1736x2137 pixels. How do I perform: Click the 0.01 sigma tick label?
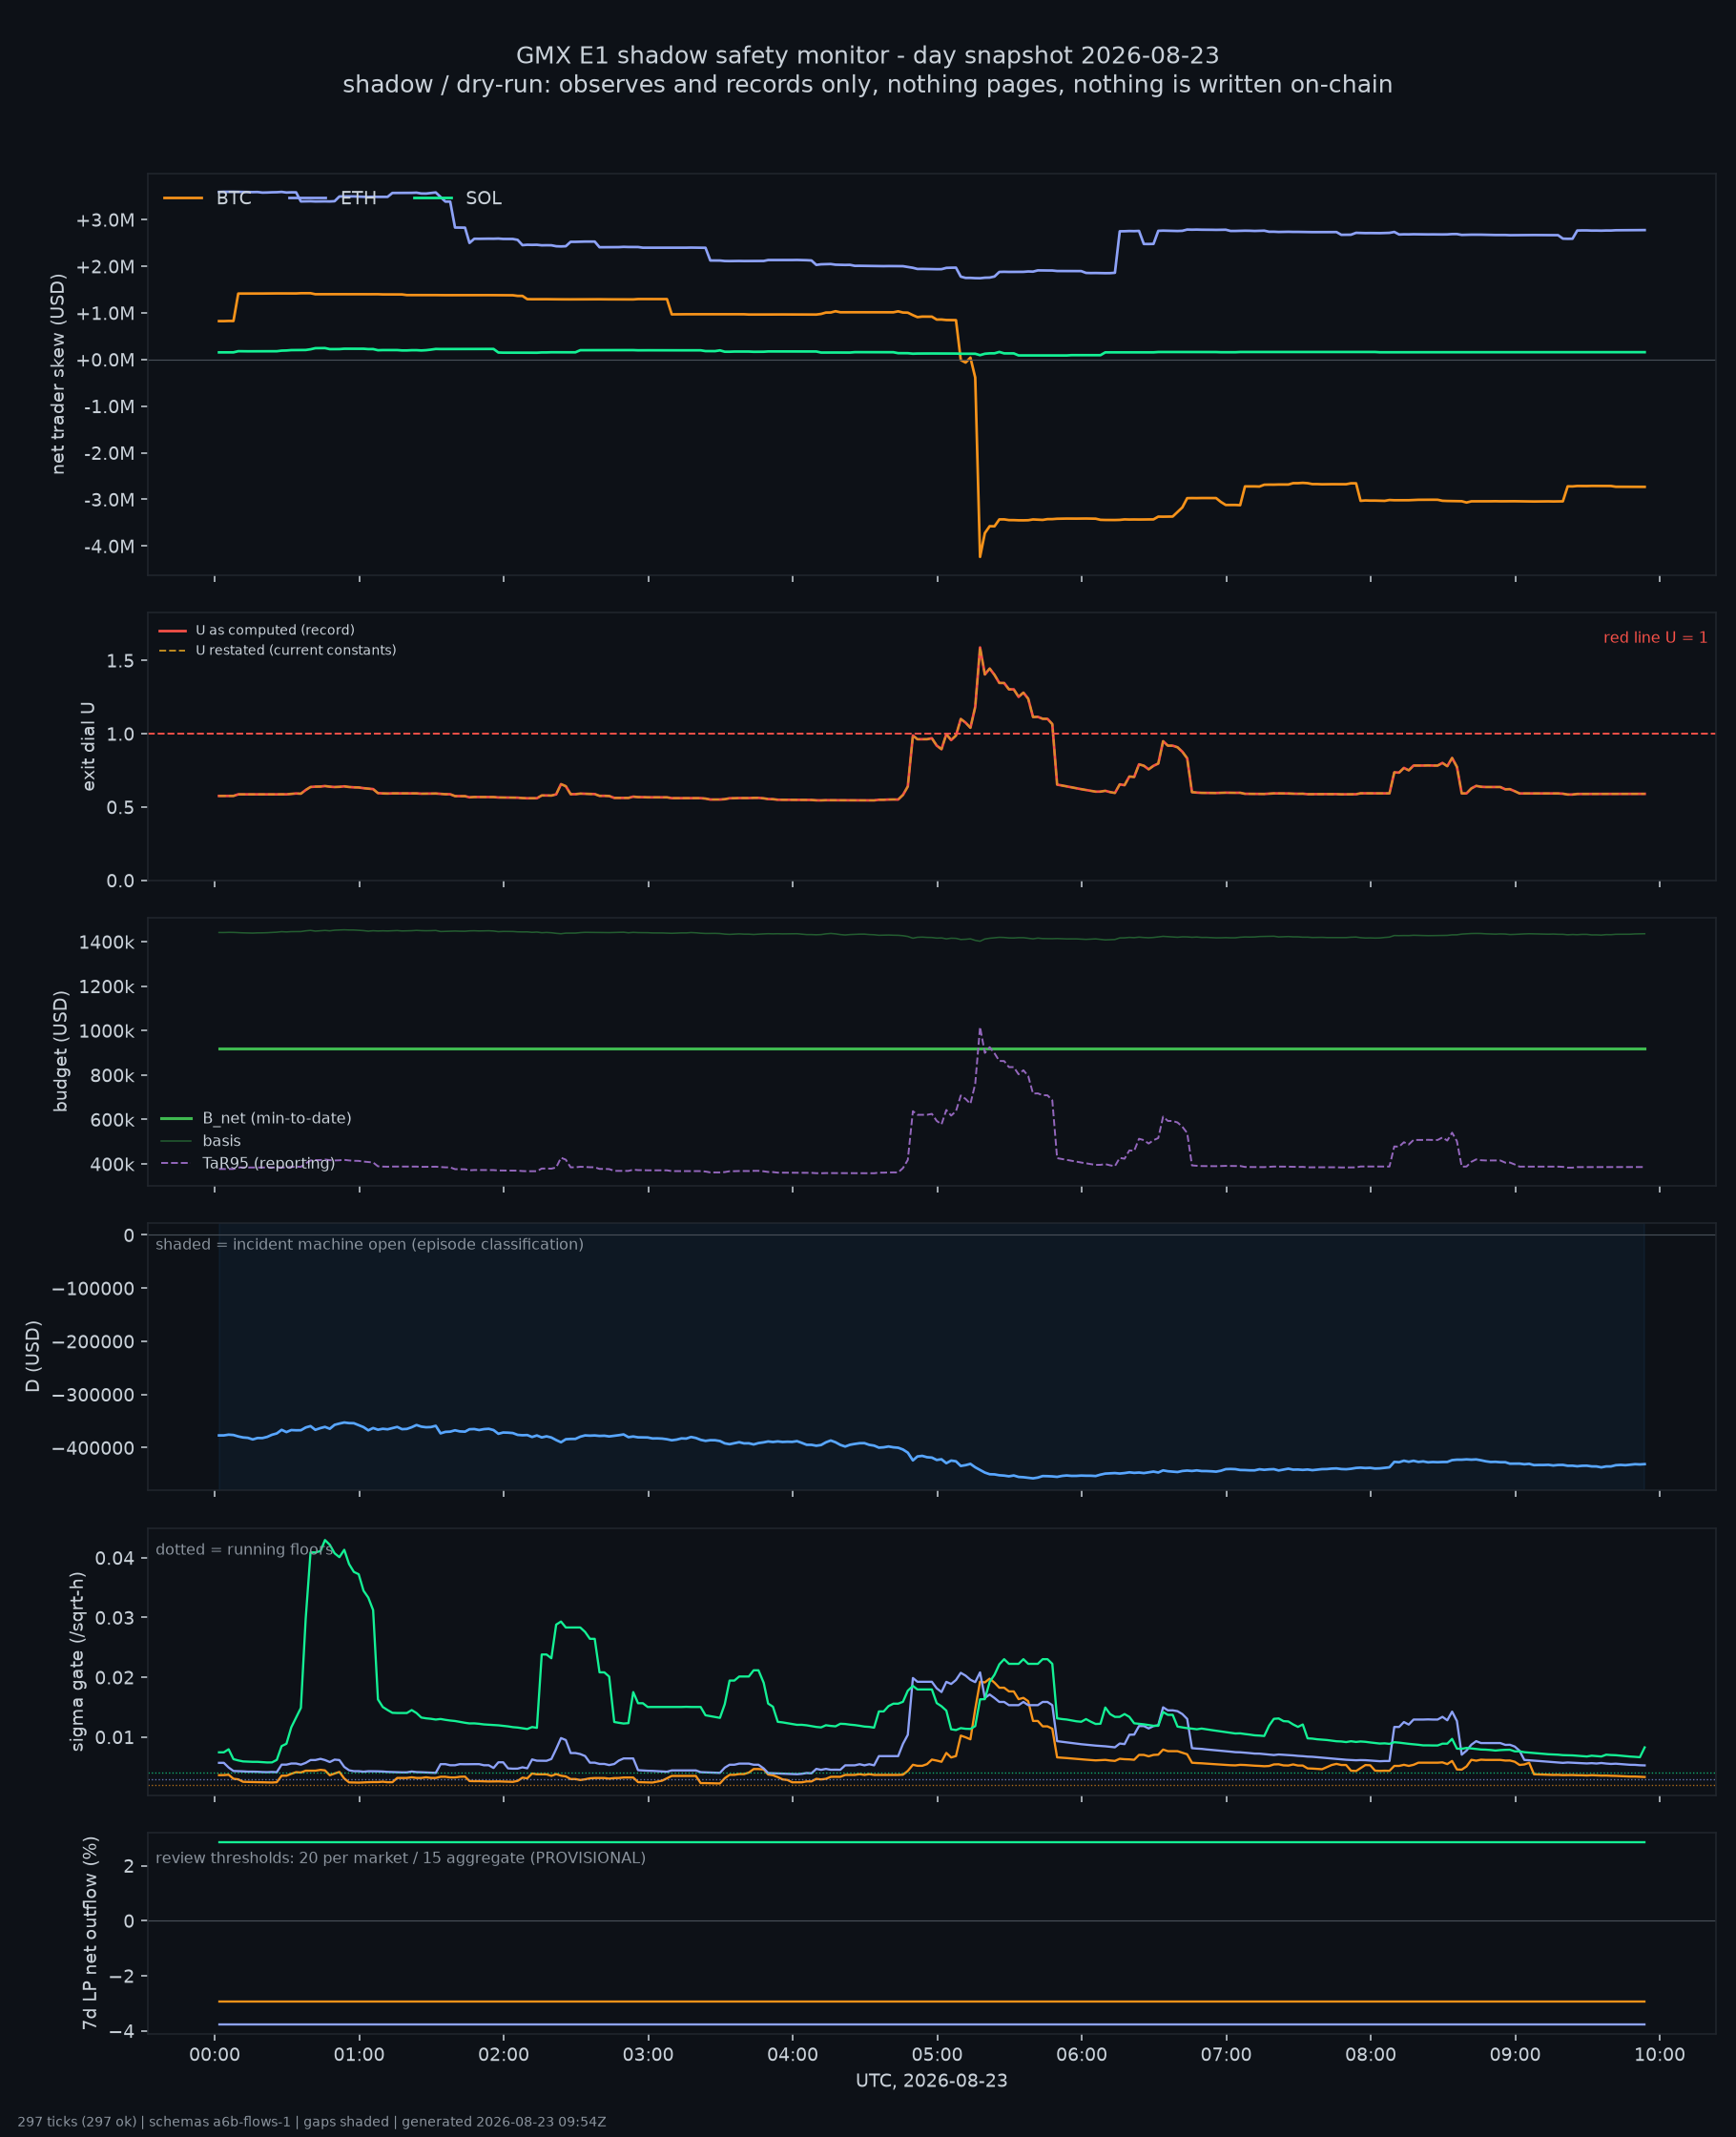(115, 1737)
